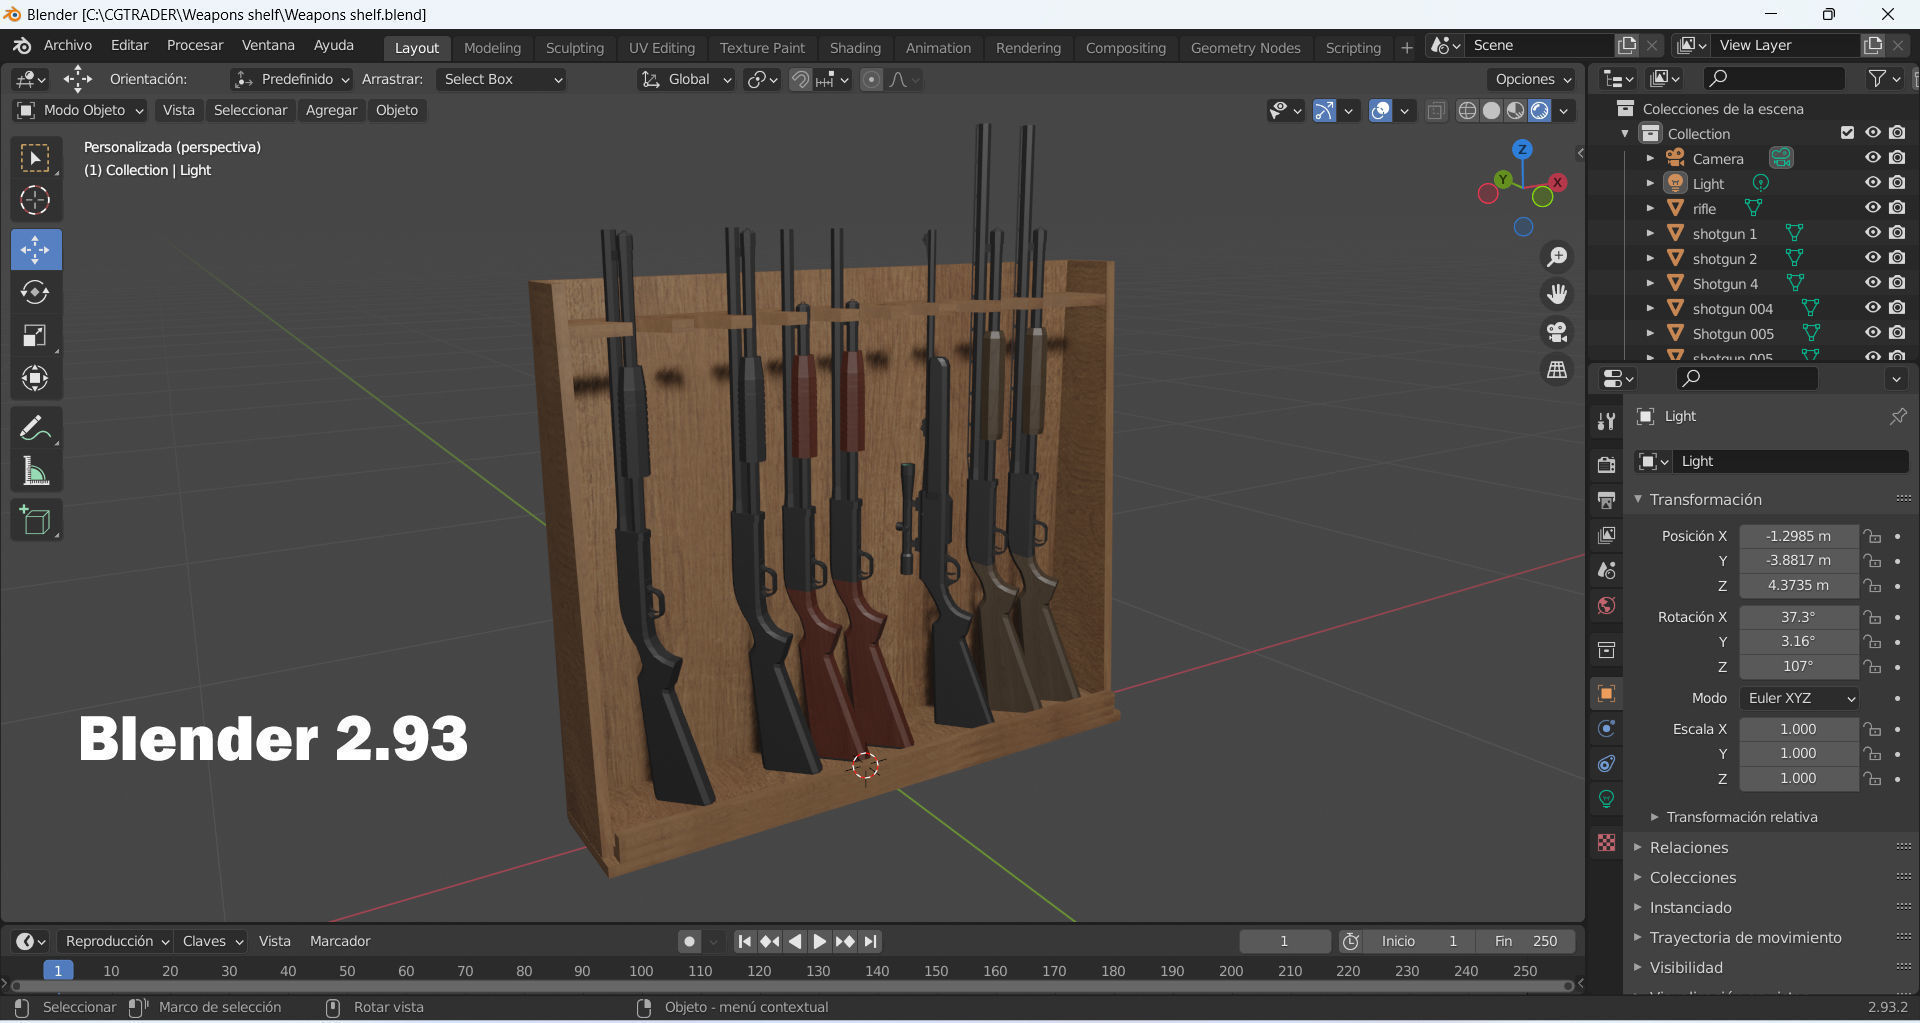Open the Light data properties tab
Image resolution: width=1920 pixels, height=1023 pixels.
[1607, 799]
